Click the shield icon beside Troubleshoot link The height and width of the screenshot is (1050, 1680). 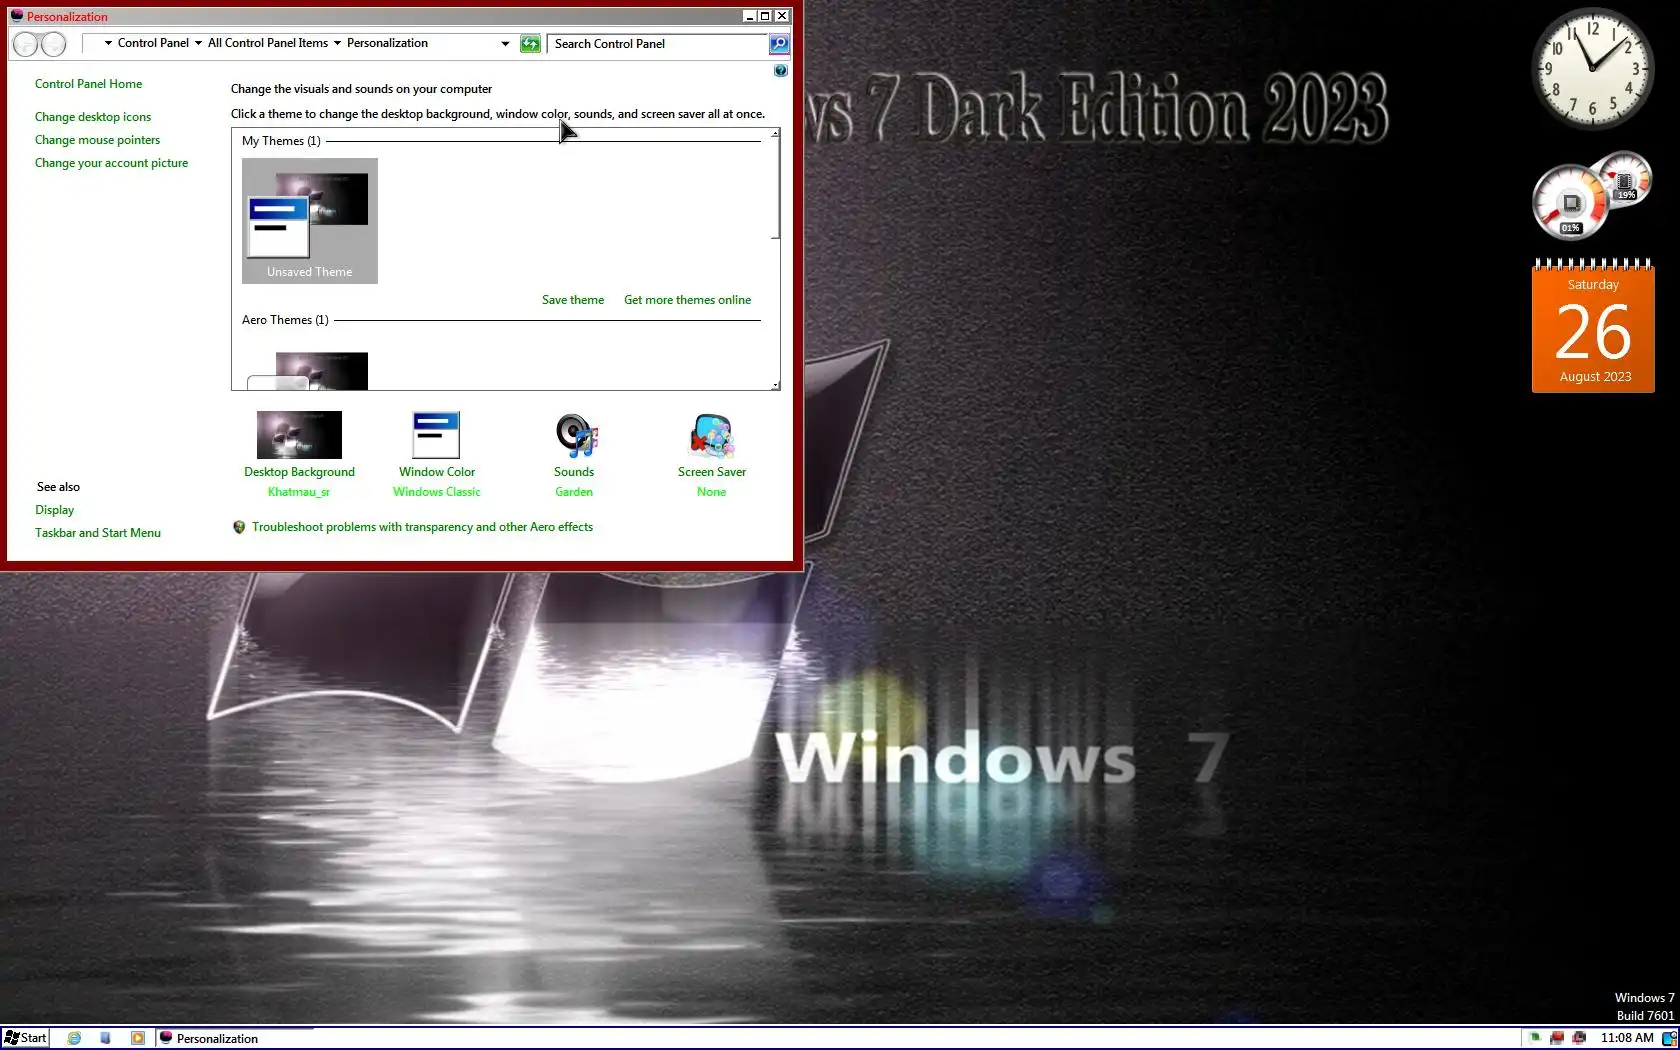[x=239, y=527]
